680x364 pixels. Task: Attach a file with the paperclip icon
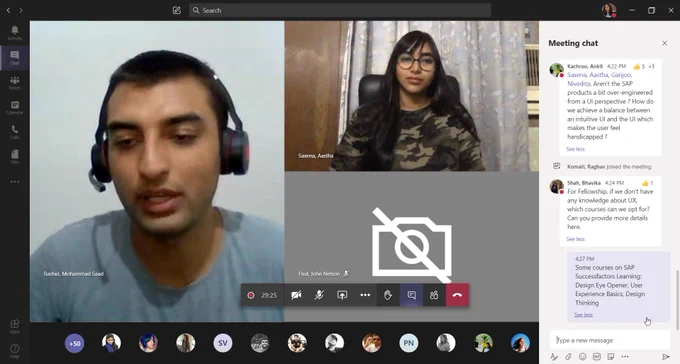point(568,357)
